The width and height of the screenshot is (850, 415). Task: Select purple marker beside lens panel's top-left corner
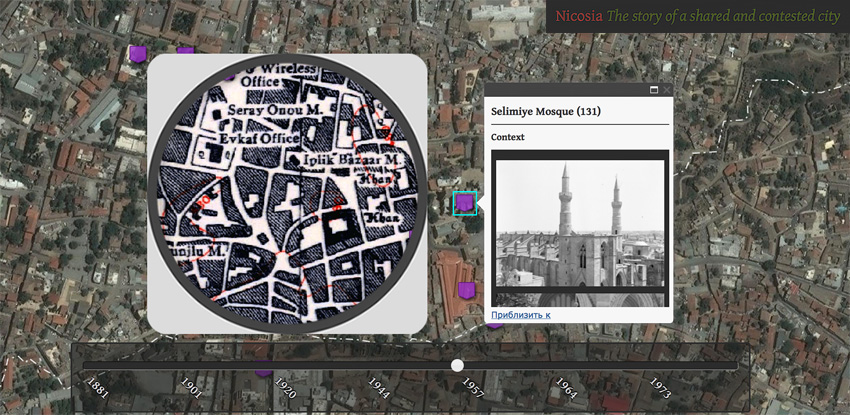click(x=185, y=53)
